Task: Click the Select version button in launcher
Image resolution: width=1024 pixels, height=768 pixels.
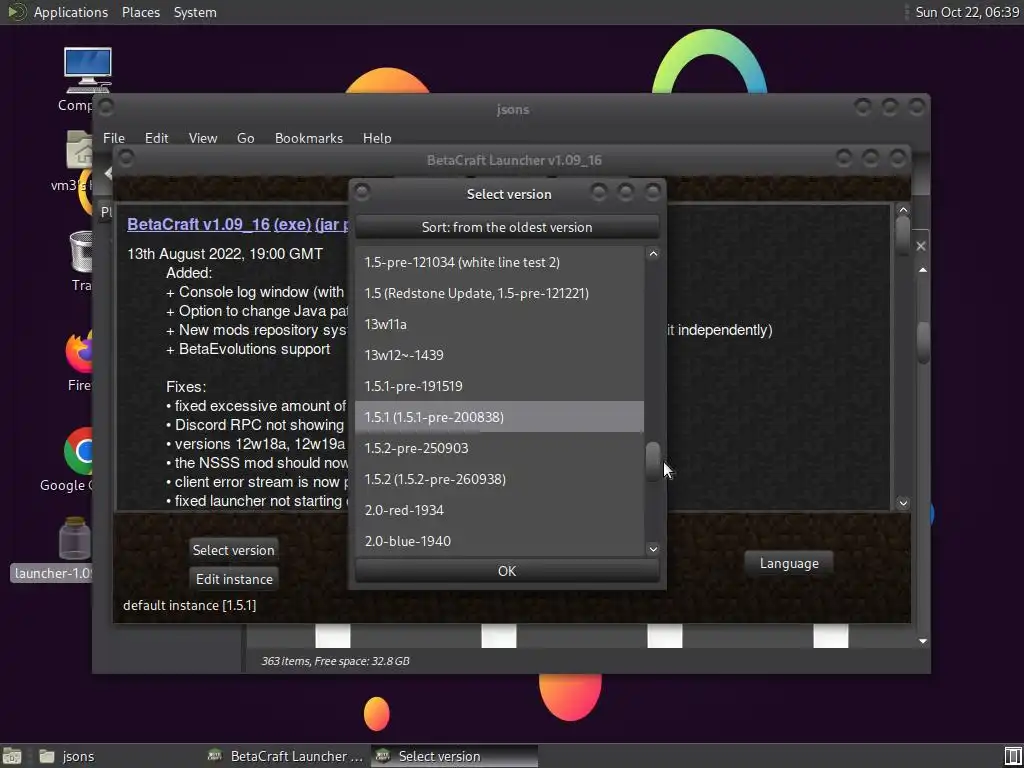Action: tap(233, 550)
